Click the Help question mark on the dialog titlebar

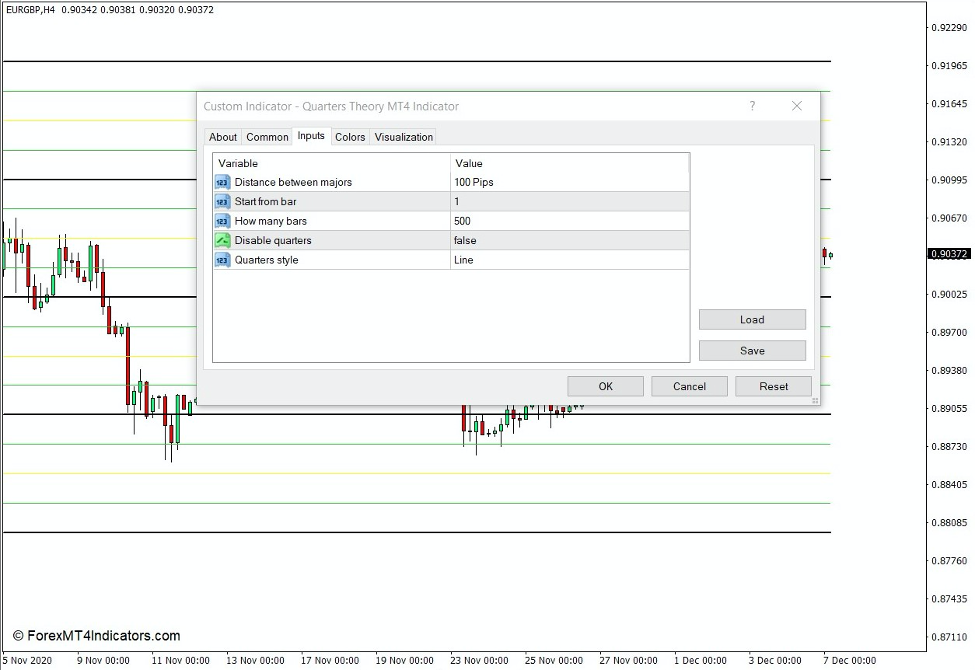(752, 106)
